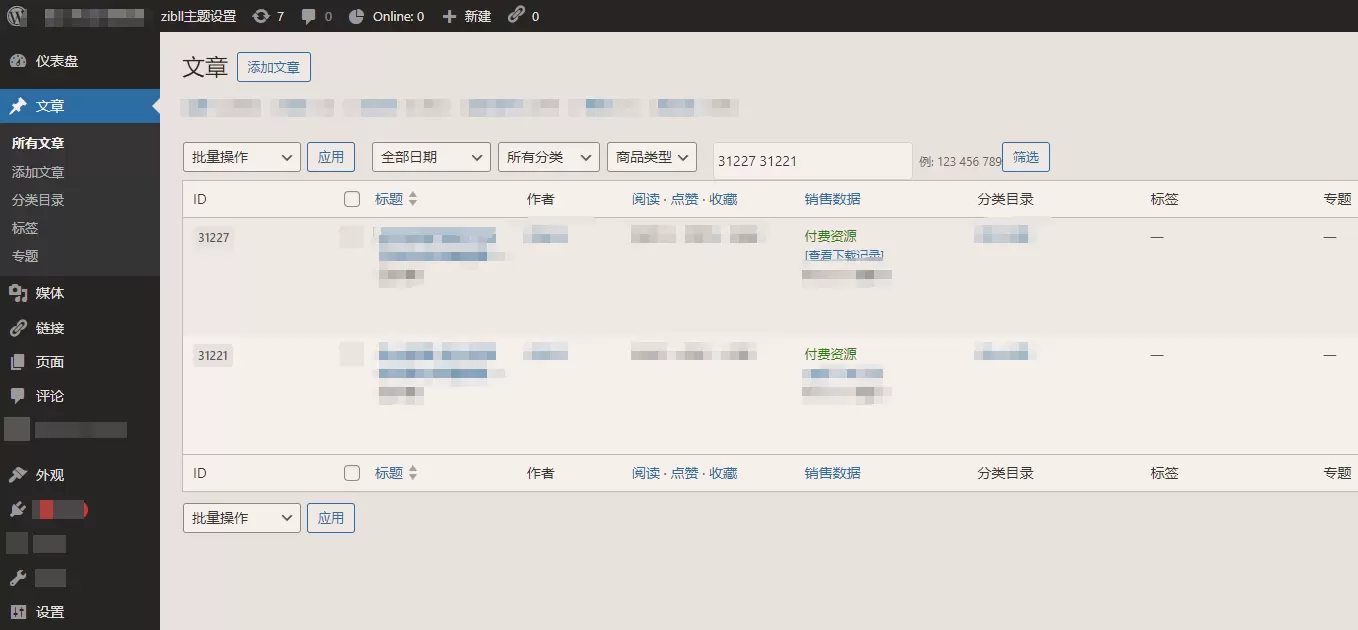Screen dimensions: 1358x630
Task: Open 专题 submenu item in sidebar
Action: (x=25, y=256)
